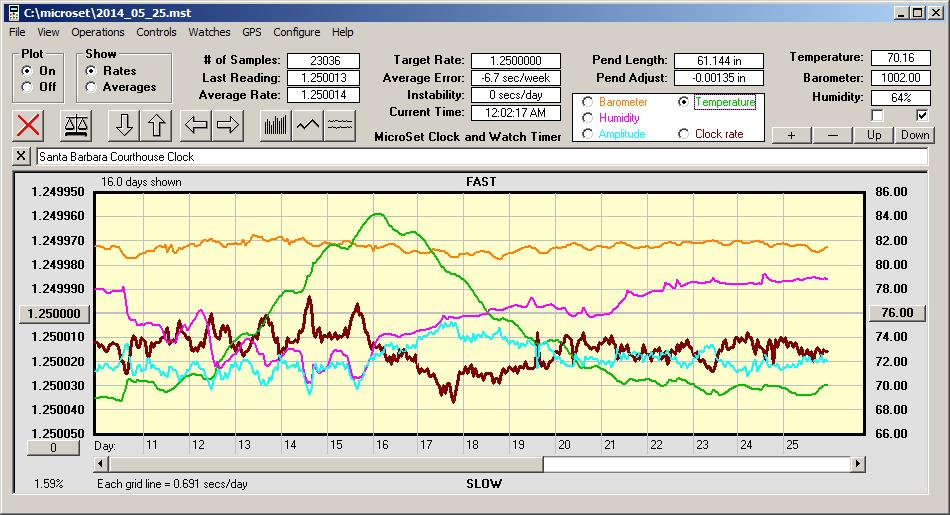The image size is (950, 515).
Task: Click the red X delete icon button
Action: coord(29,125)
